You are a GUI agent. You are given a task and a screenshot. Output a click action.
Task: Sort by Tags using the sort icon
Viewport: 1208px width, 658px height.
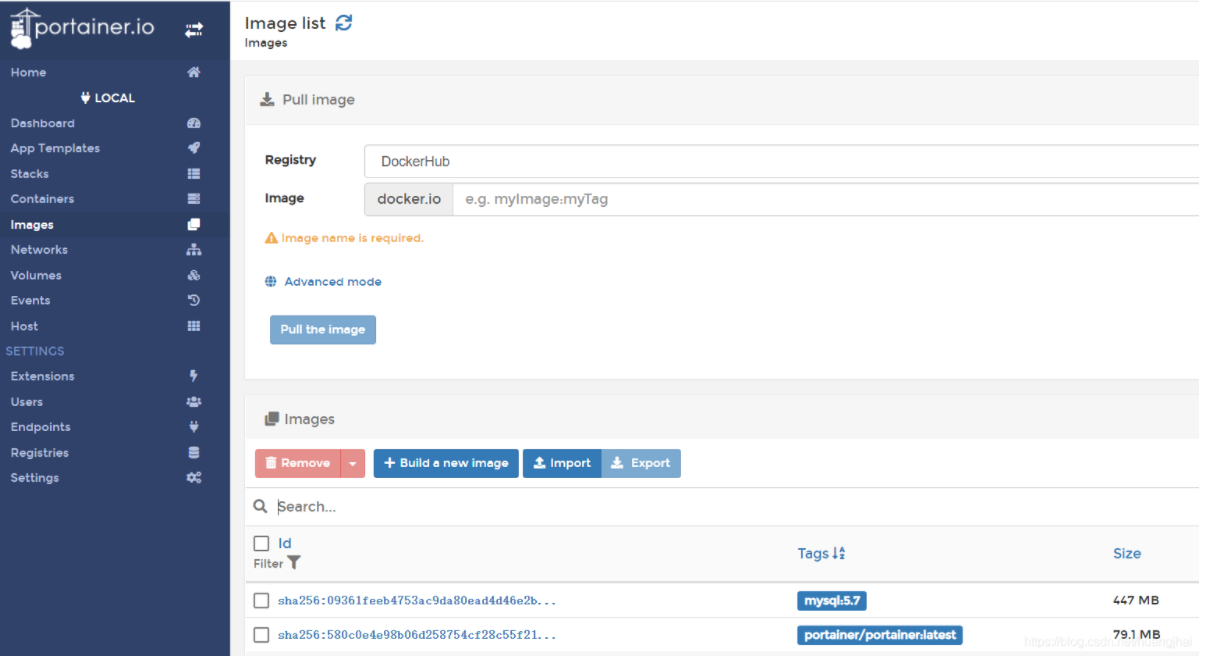(x=839, y=553)
